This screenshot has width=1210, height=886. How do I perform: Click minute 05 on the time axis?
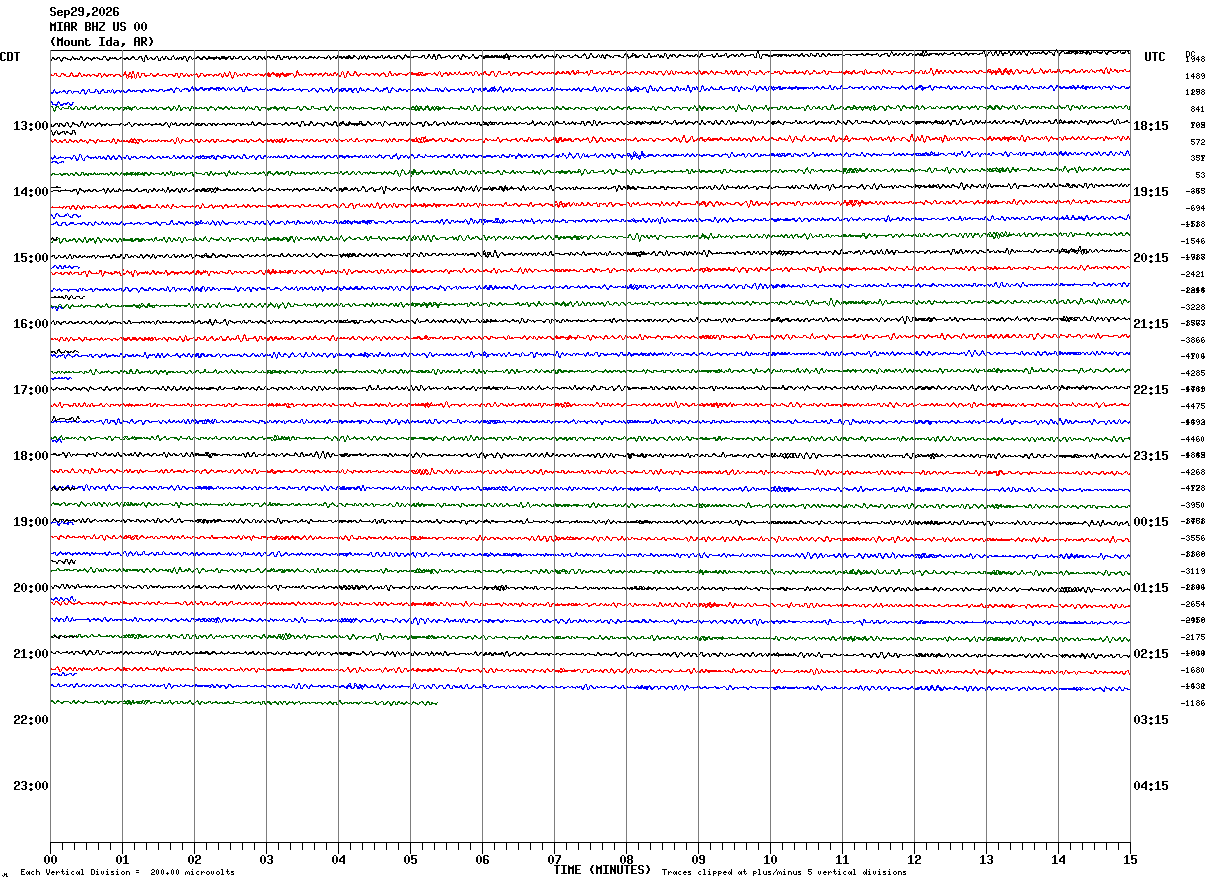coord(410,859)
